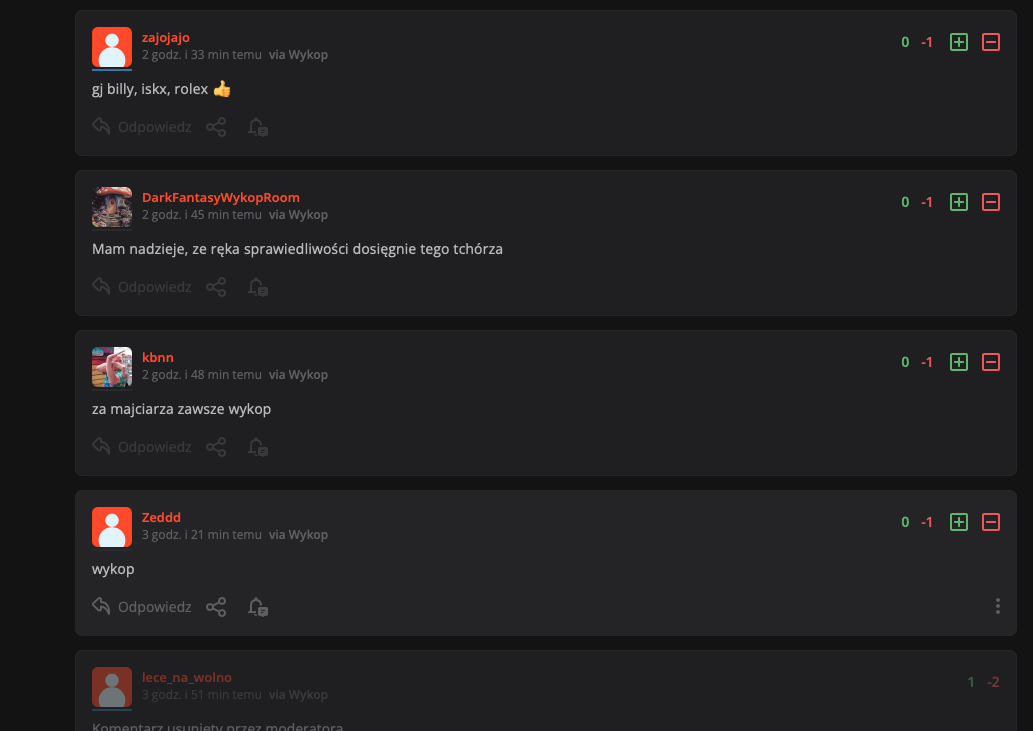Viewport: 1033px width, 731px height.
Task: Click DarkFantasyWykopRoom's avatar image
Action: (x=112, y=207)
